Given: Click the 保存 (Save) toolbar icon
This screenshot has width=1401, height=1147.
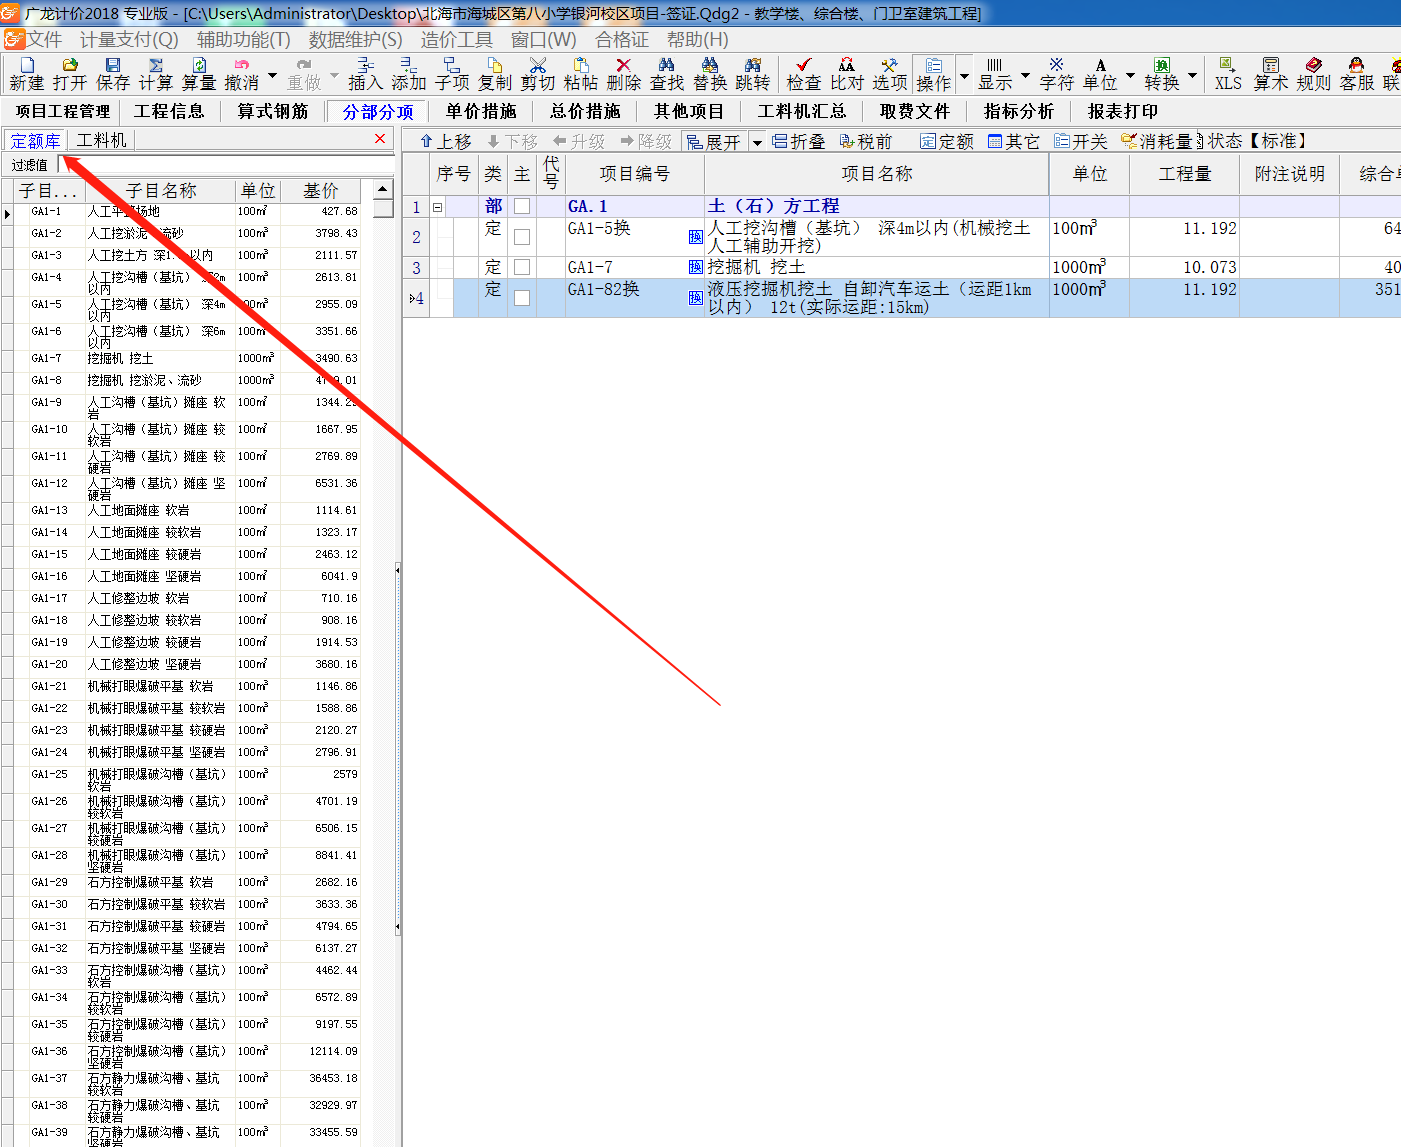Looking at the screenshot, I should coord(113,74).
